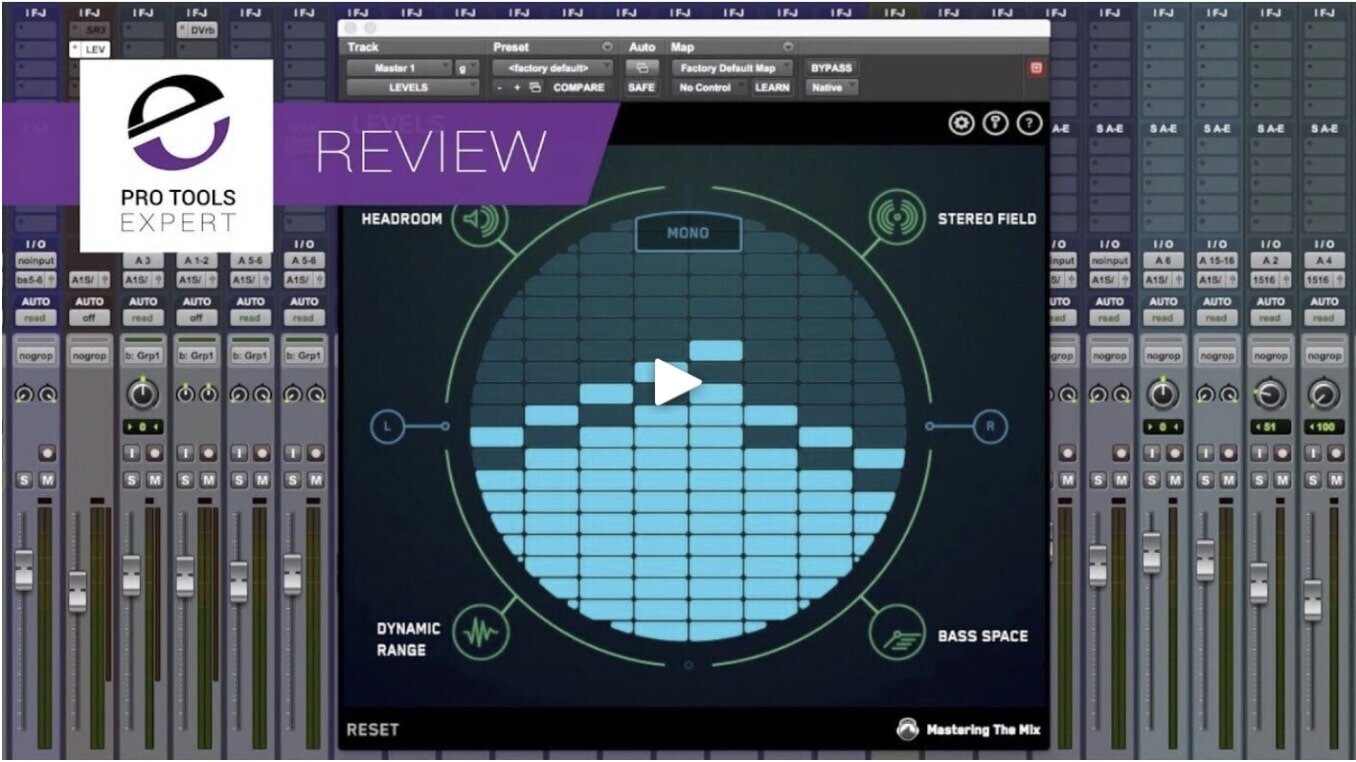
Task: Click the pan value 100 on A 4 track
Action: (1323, 427)
